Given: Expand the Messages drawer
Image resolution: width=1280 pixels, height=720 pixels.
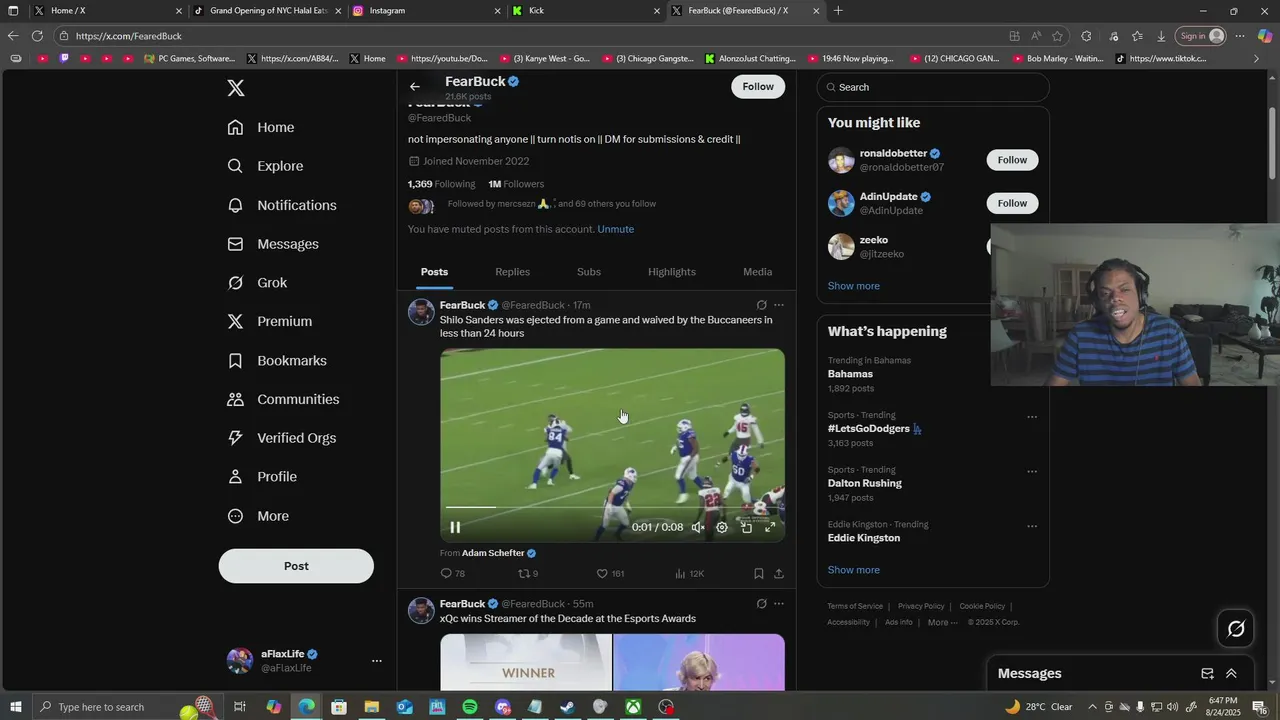Looking at the screenshot, I should pyautogui.click(x=1231, y=674).
